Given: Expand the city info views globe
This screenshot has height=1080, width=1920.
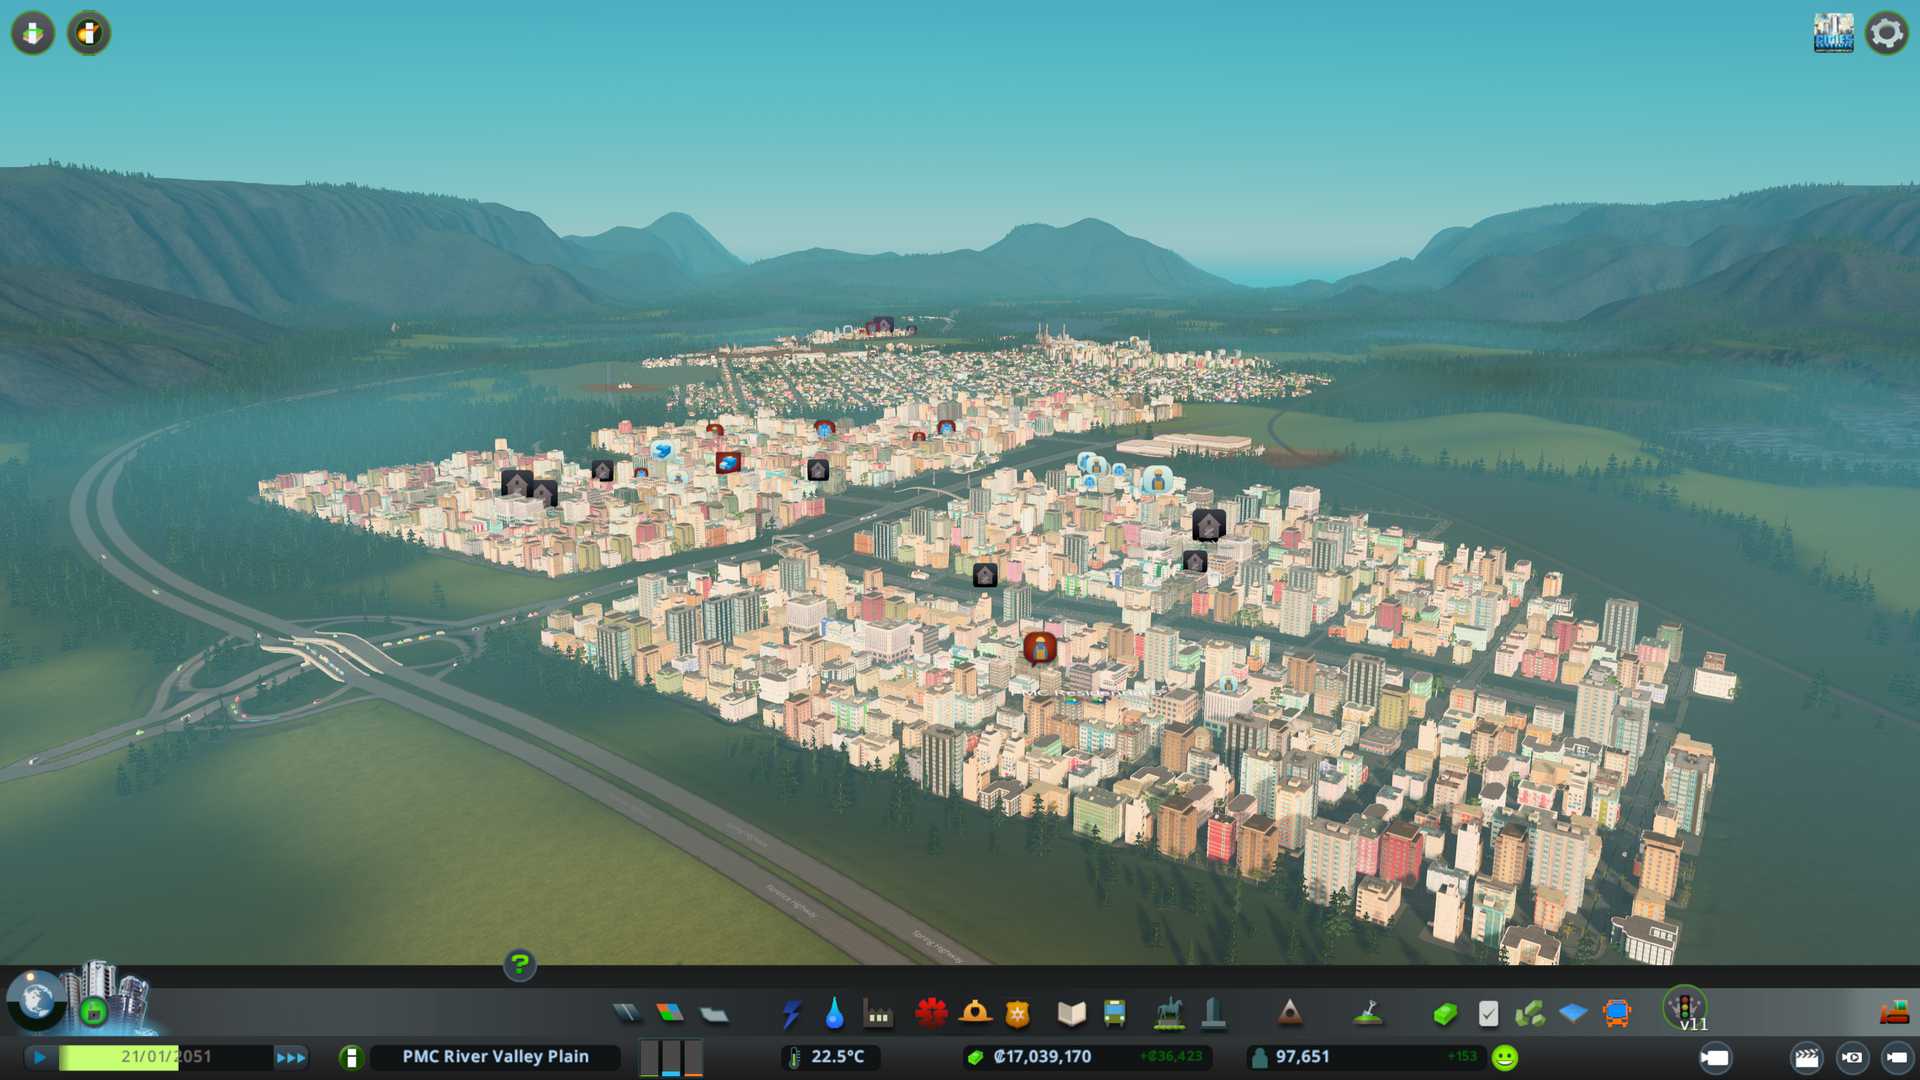Looking at the screenshot, I should (x=36, y=1000).
